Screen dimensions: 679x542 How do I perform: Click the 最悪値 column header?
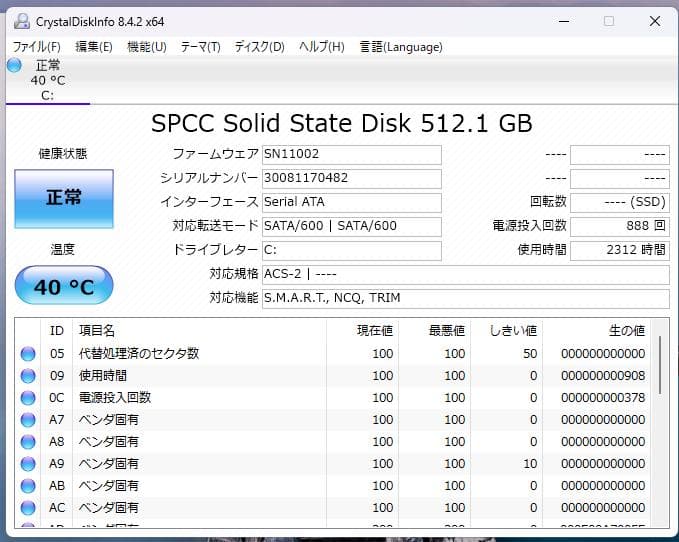pyautogui.click(x=435, y=331)
